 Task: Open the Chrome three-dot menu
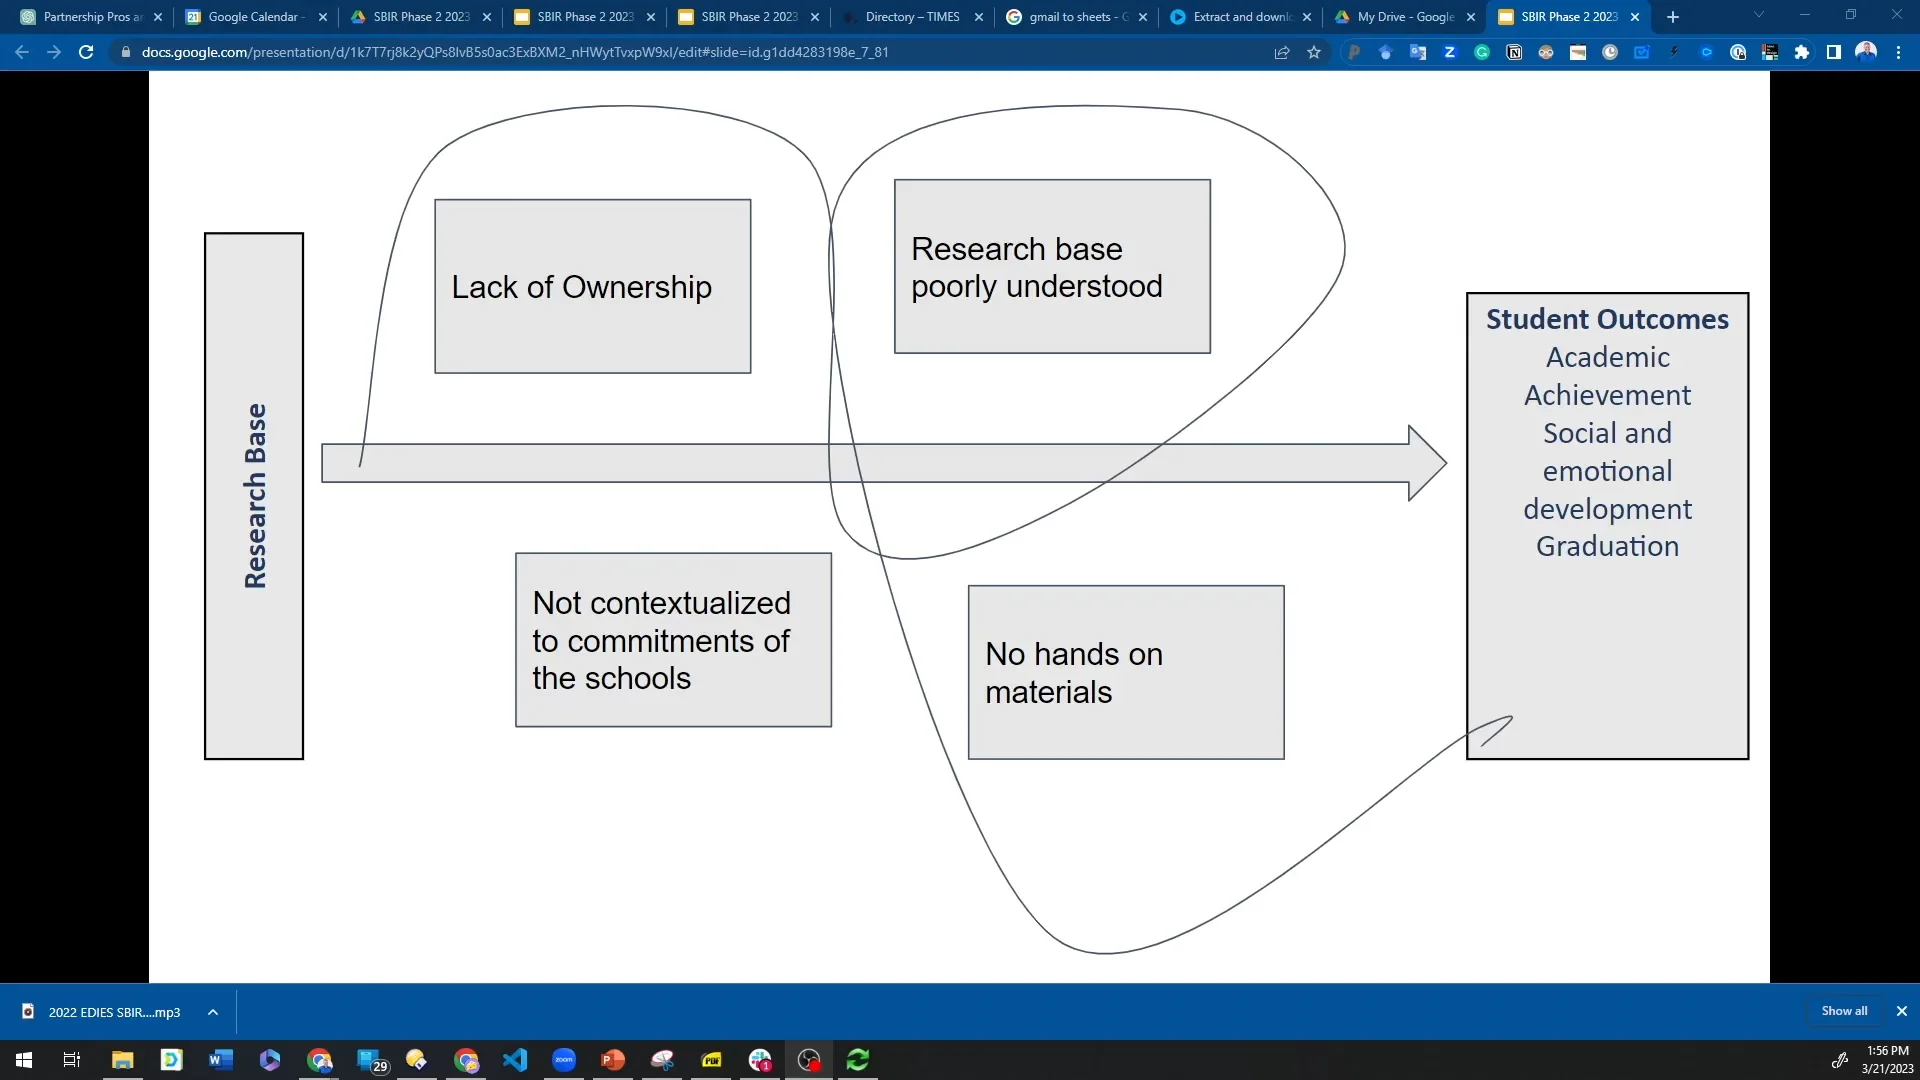(1898, 52)
